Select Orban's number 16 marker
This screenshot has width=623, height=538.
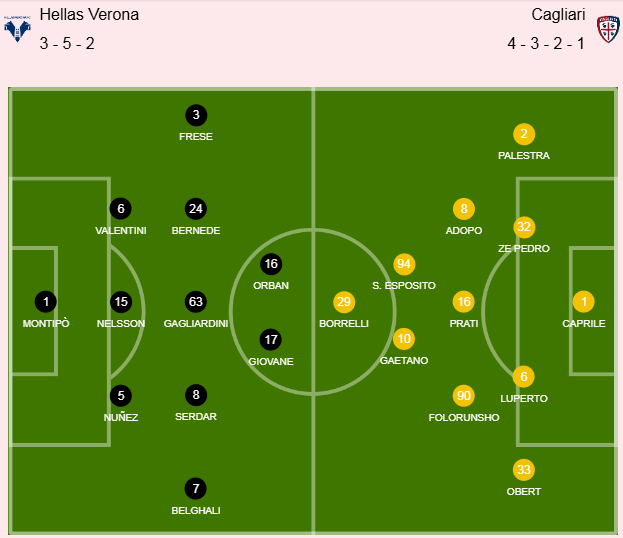[271, 264]
